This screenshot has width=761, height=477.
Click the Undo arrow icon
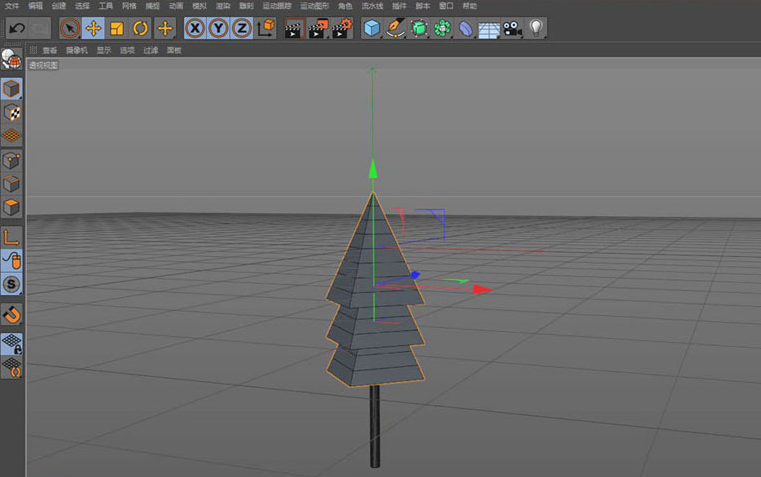(x=17, y=28)
